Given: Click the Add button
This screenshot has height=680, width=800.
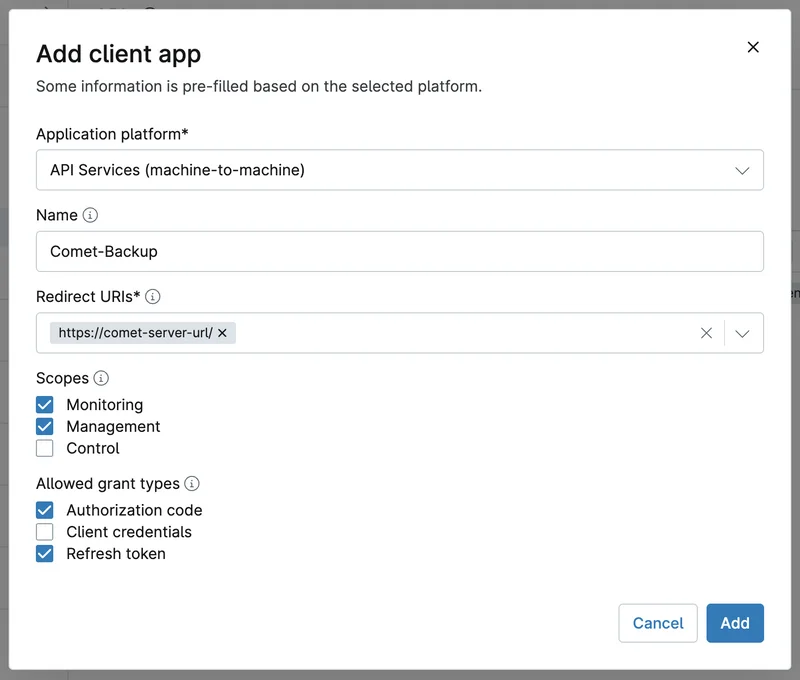Looking at the screenshot, I should (735, 623).
